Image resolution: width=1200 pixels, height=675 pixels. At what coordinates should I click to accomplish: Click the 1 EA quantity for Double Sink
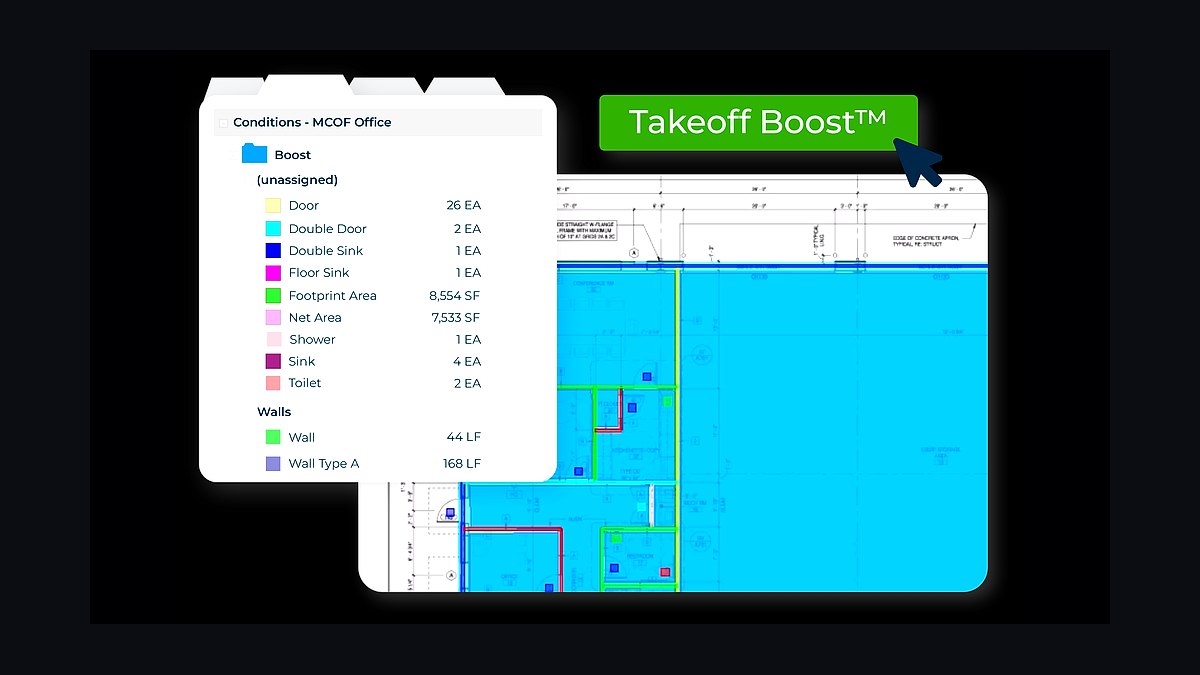(468, 250)
